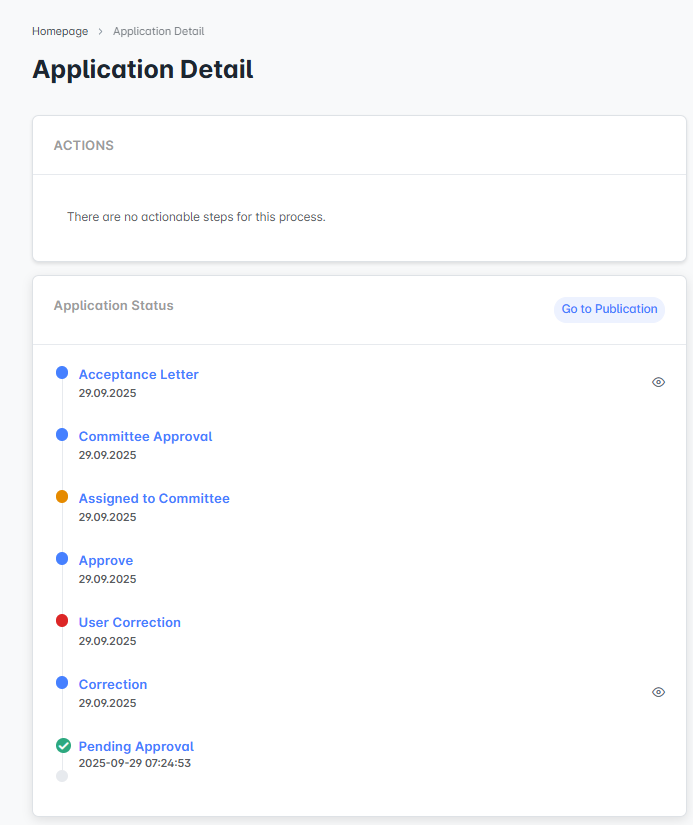This screenshot has width=693, height=825.
Task: Select the Approve status entry
Action: (106, 560)
